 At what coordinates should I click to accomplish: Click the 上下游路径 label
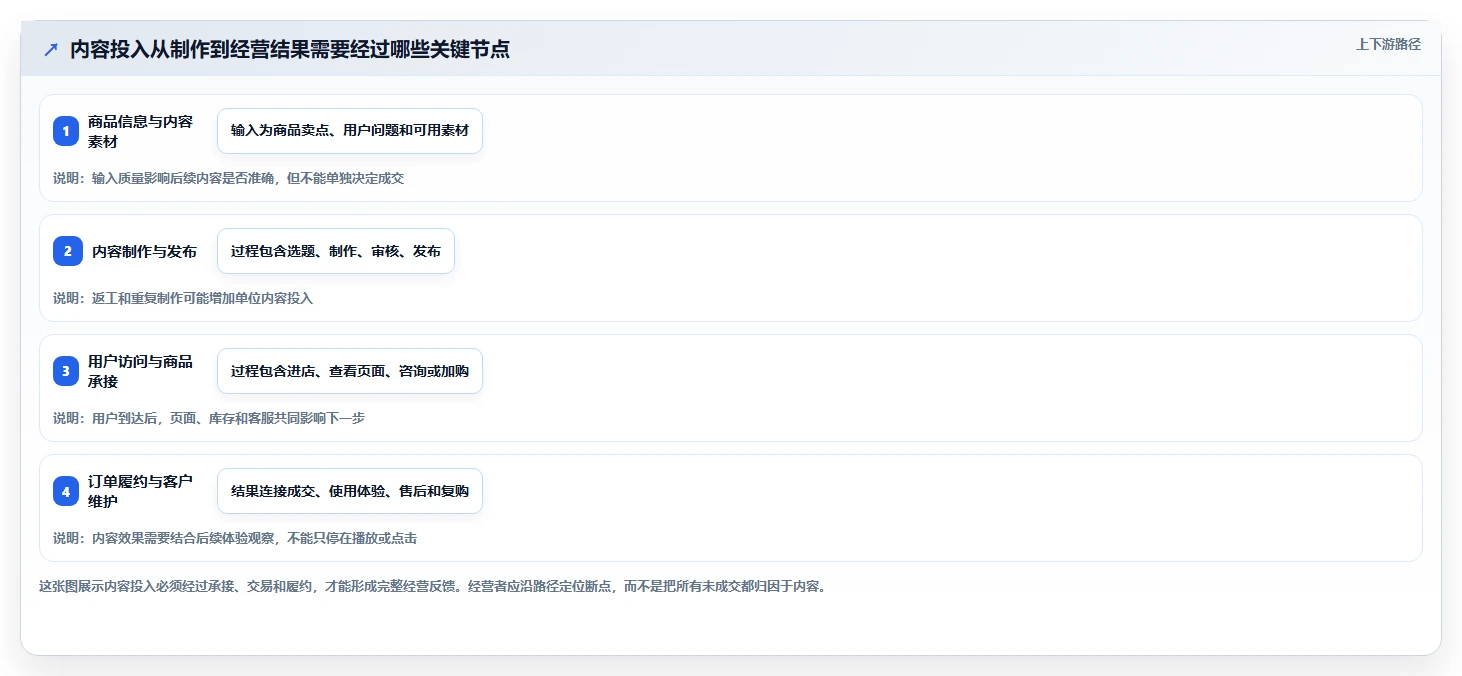click(1388, 44)
